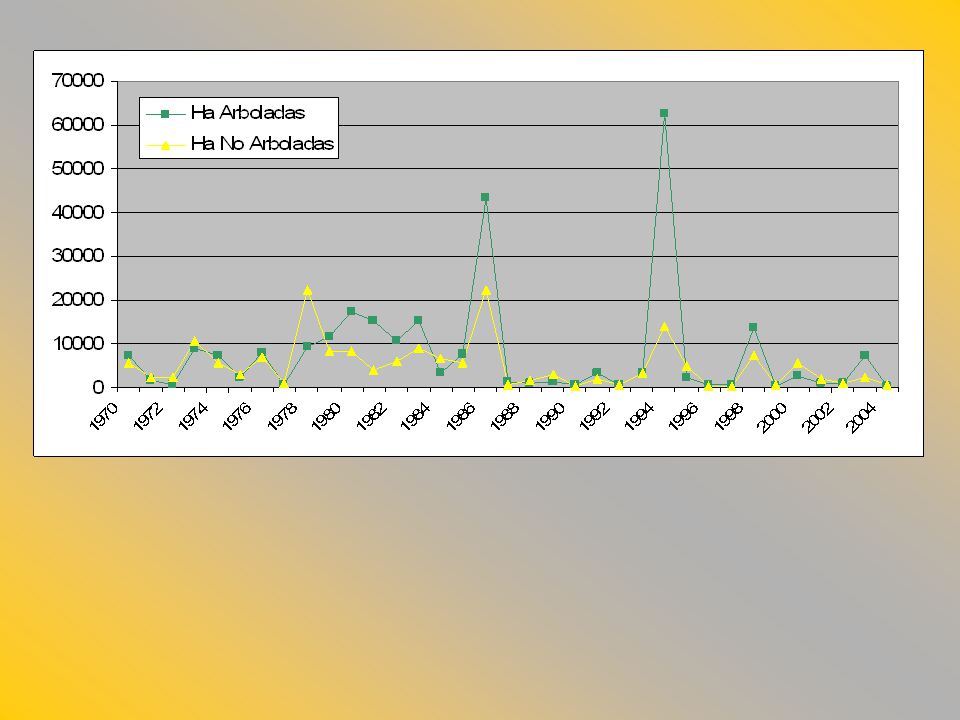The width and height of the screenshot is (960, 720).
Task: Click the 1998 x-axis label
Action: 729,416
